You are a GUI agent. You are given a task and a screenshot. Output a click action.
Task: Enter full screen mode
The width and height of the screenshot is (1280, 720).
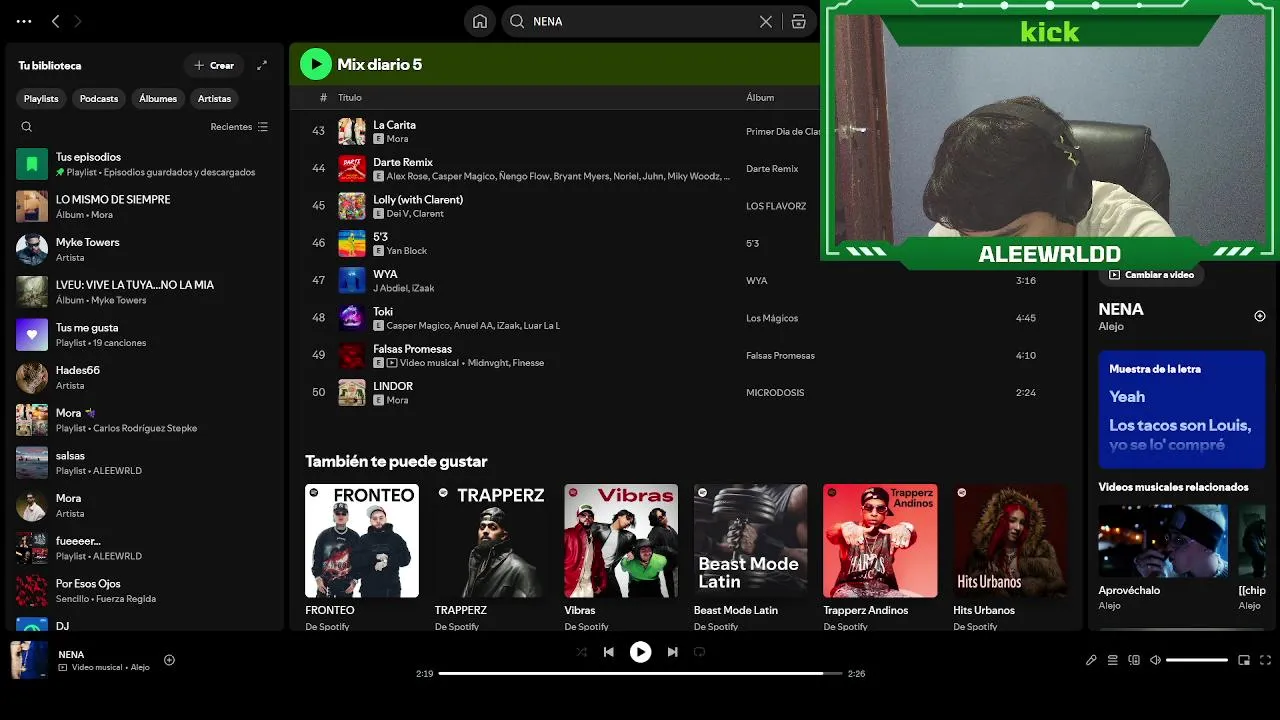[1266, 660]
